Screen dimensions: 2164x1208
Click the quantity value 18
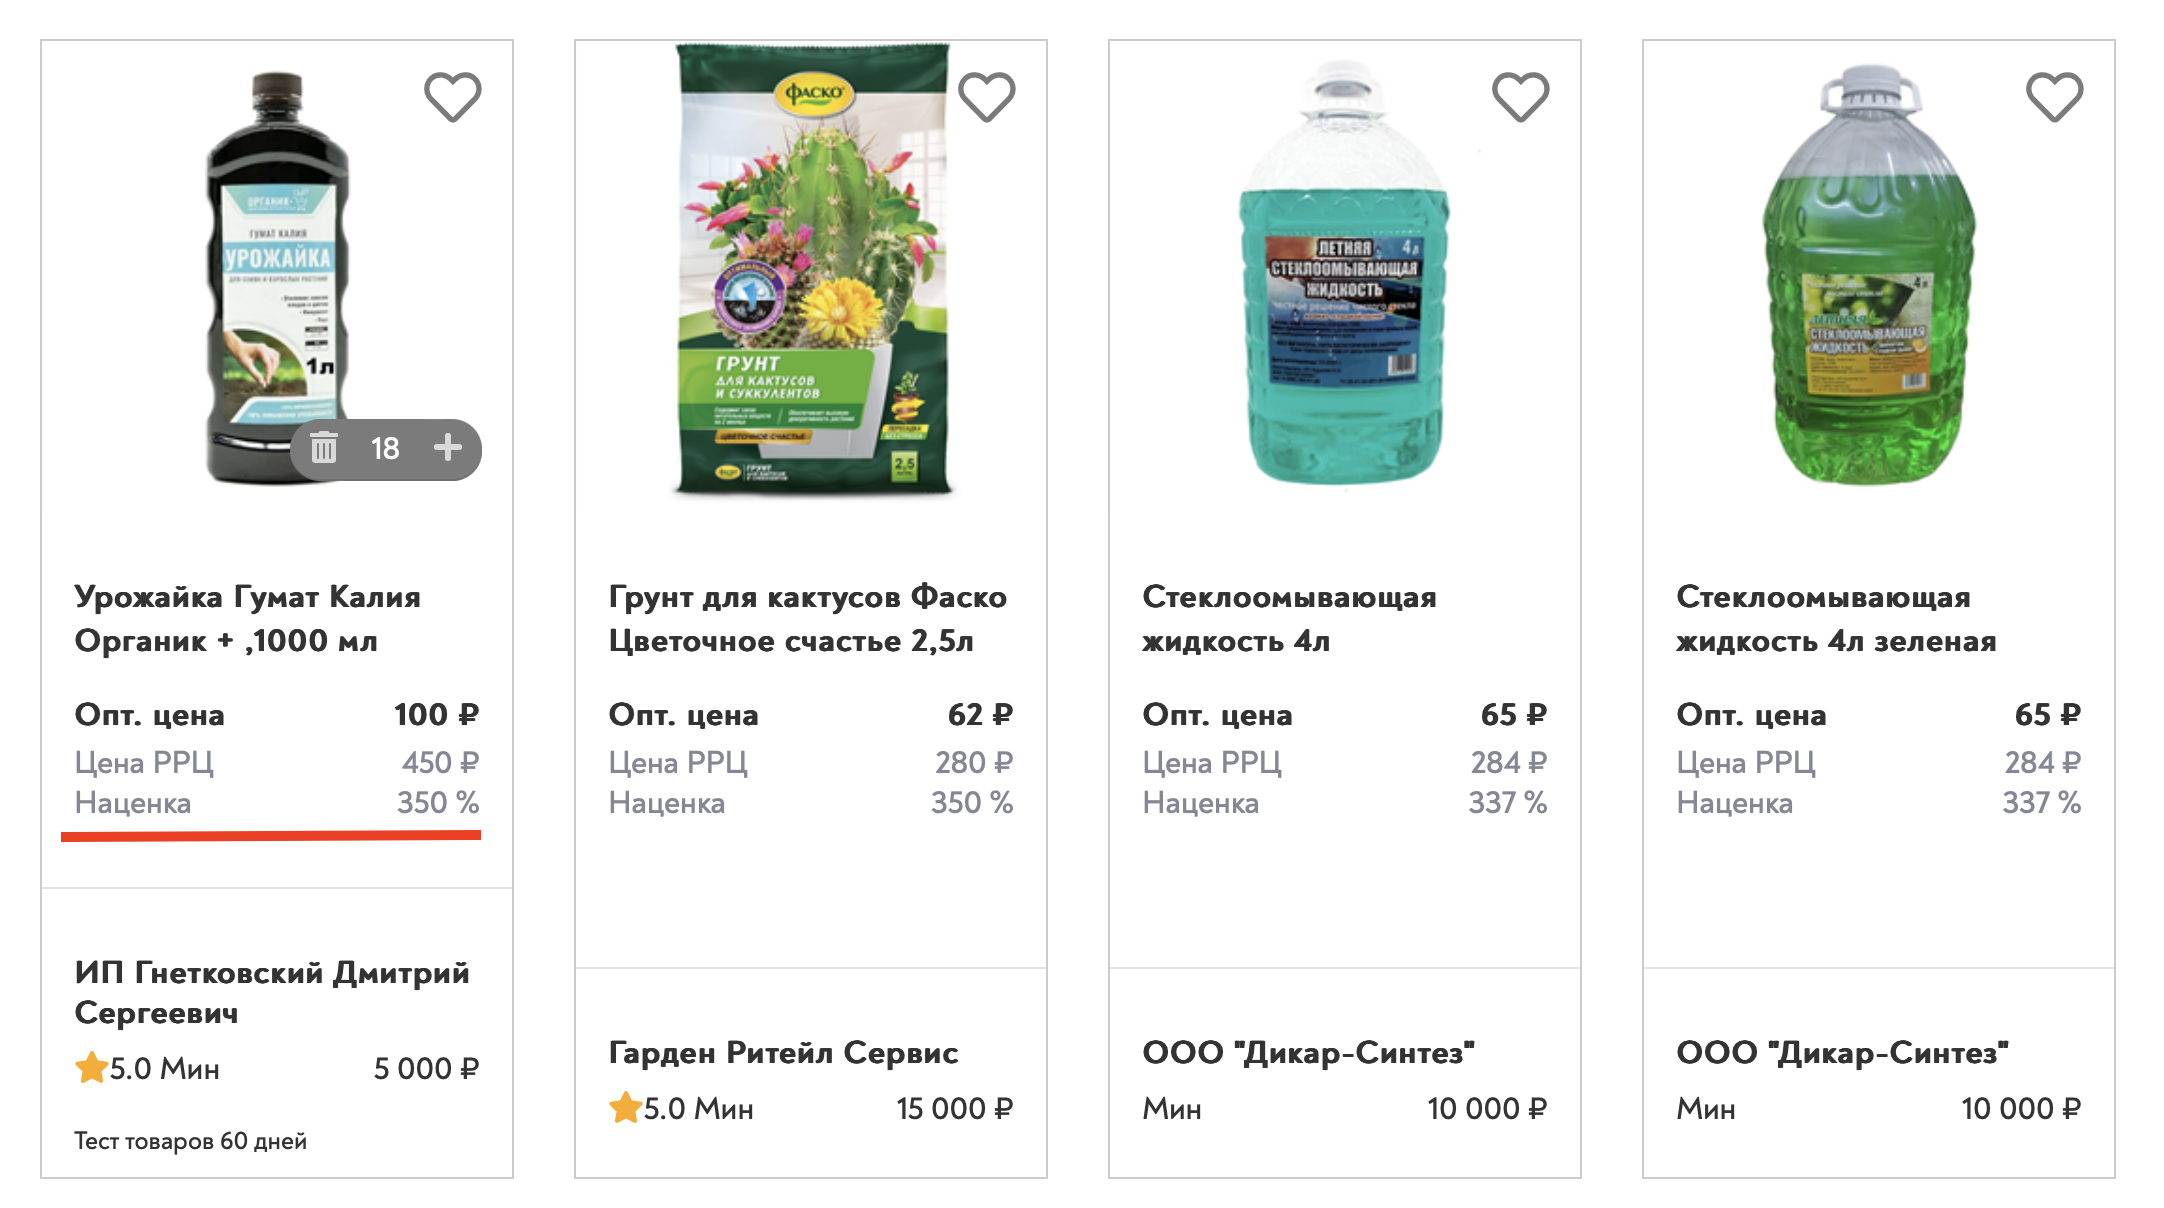[x=385, y=449]
